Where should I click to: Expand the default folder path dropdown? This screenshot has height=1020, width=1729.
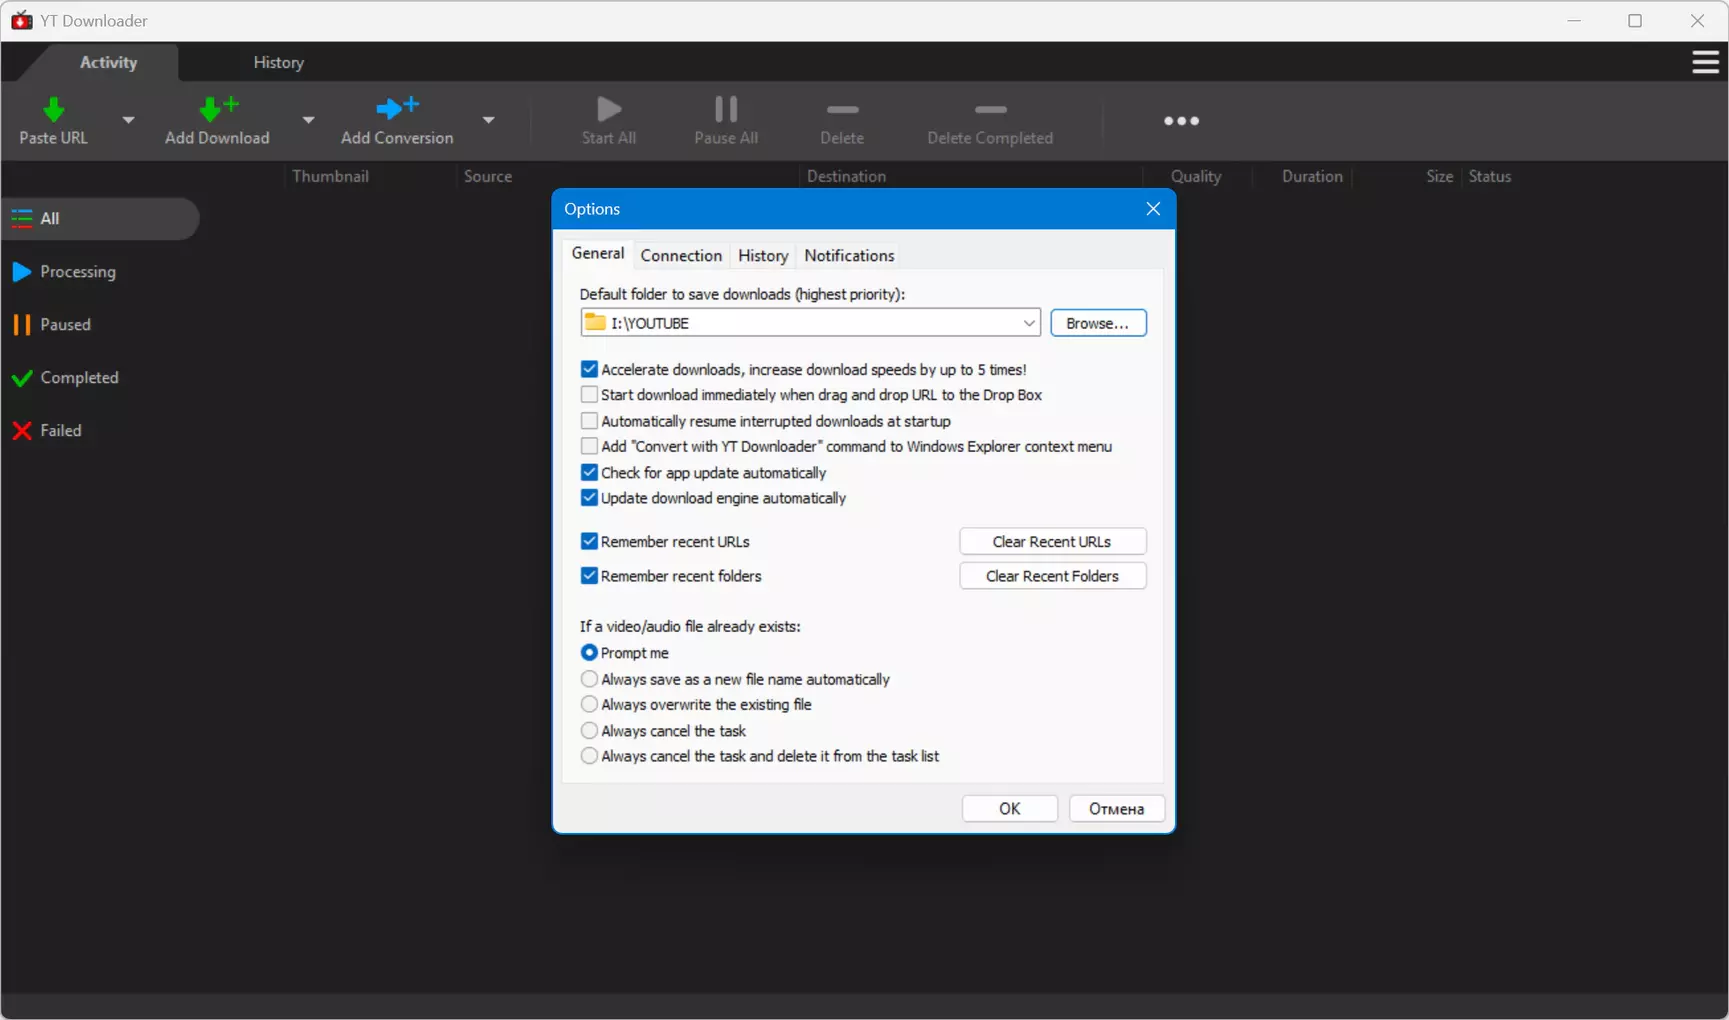pos(1028,323)
